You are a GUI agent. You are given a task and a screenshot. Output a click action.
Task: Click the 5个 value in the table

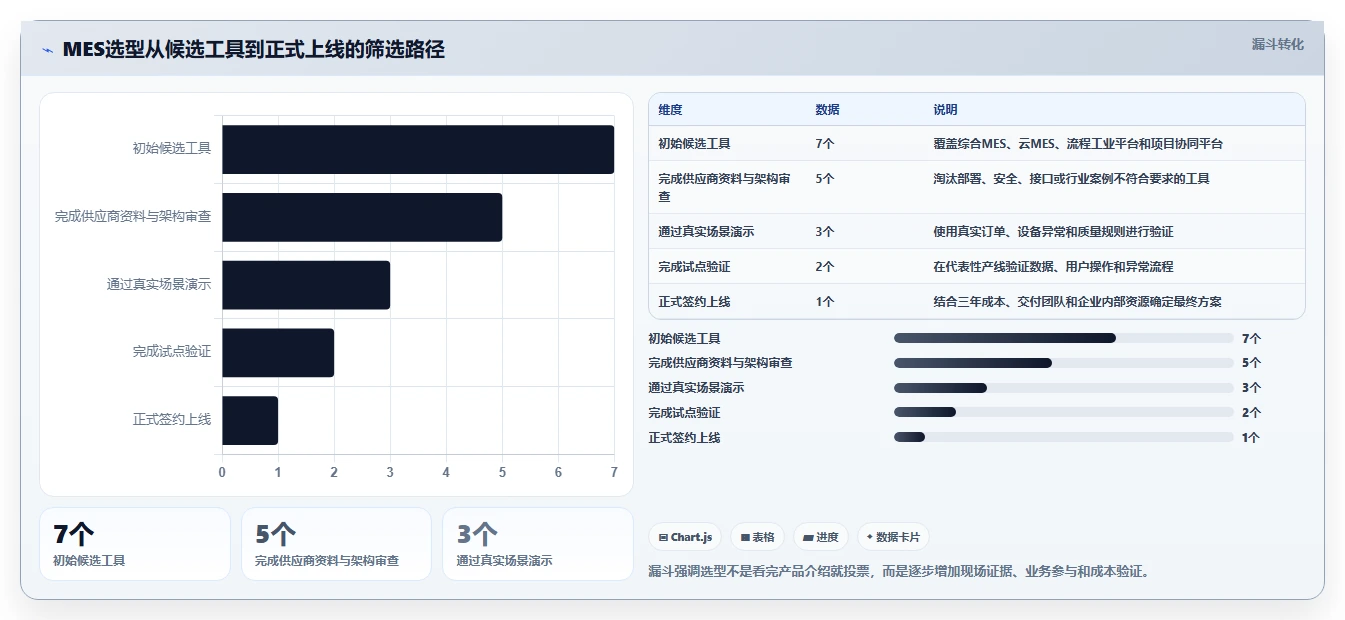point(825,179)
